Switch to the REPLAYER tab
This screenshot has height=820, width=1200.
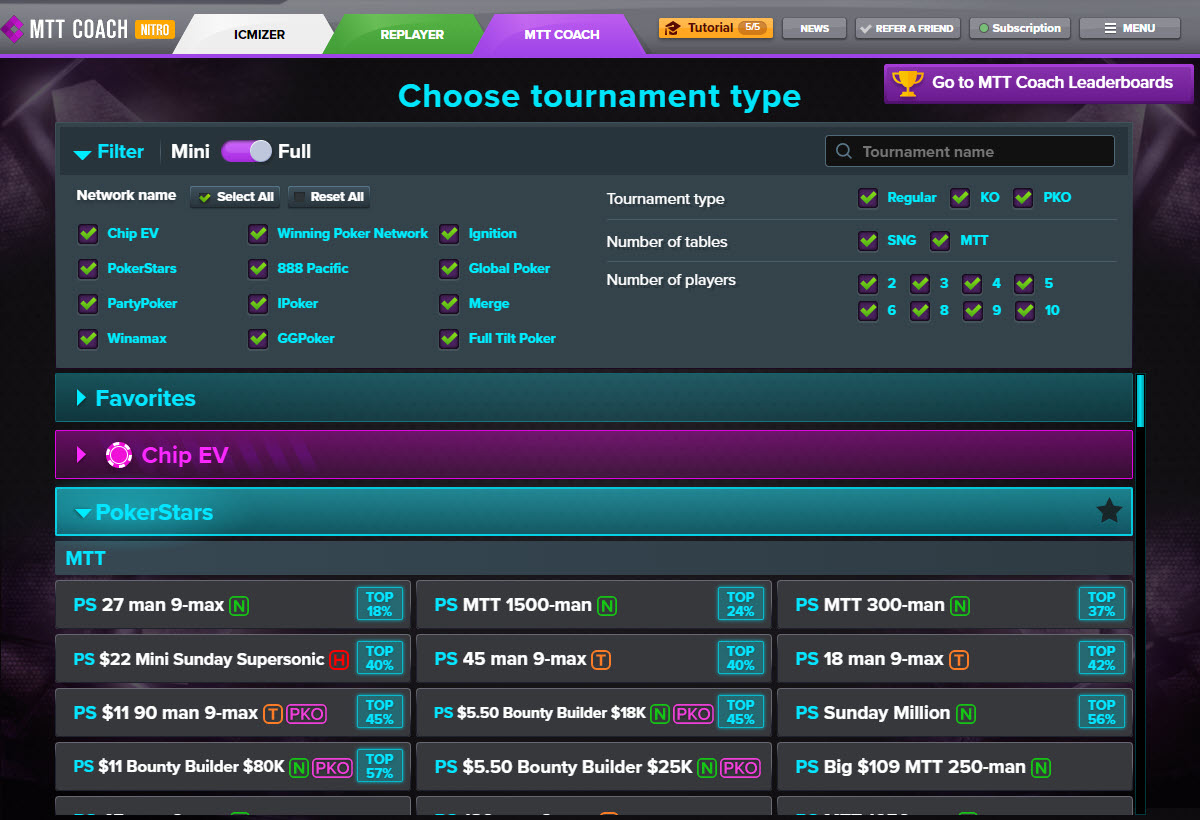tap(412, 34)
